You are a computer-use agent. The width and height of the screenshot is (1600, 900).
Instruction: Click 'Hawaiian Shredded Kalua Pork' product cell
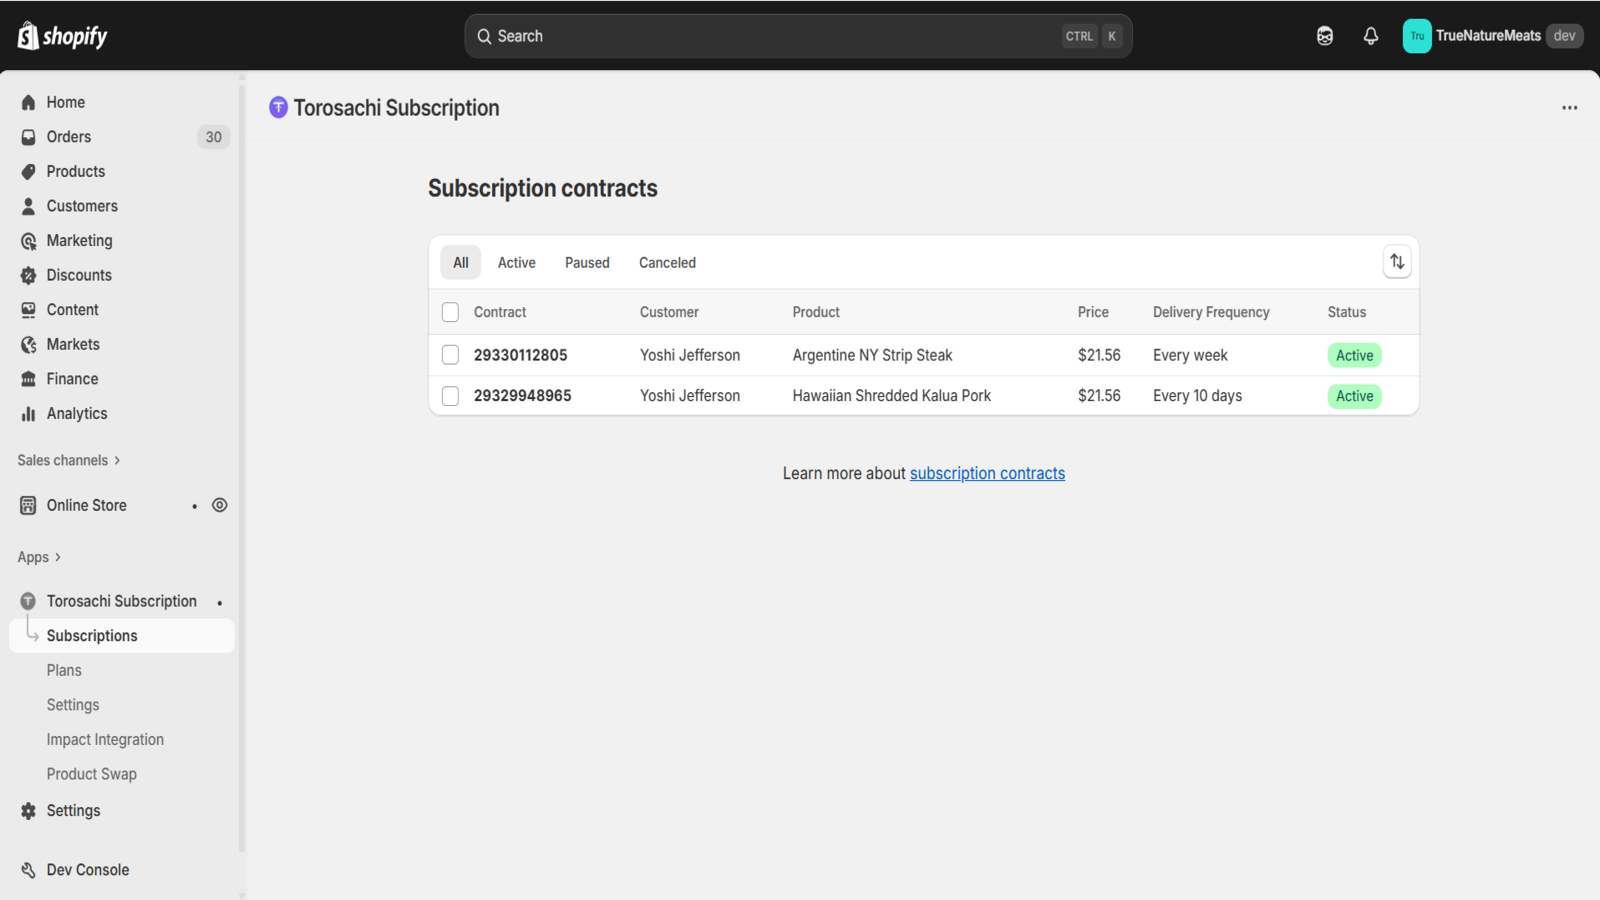click(x=891, y=396)
